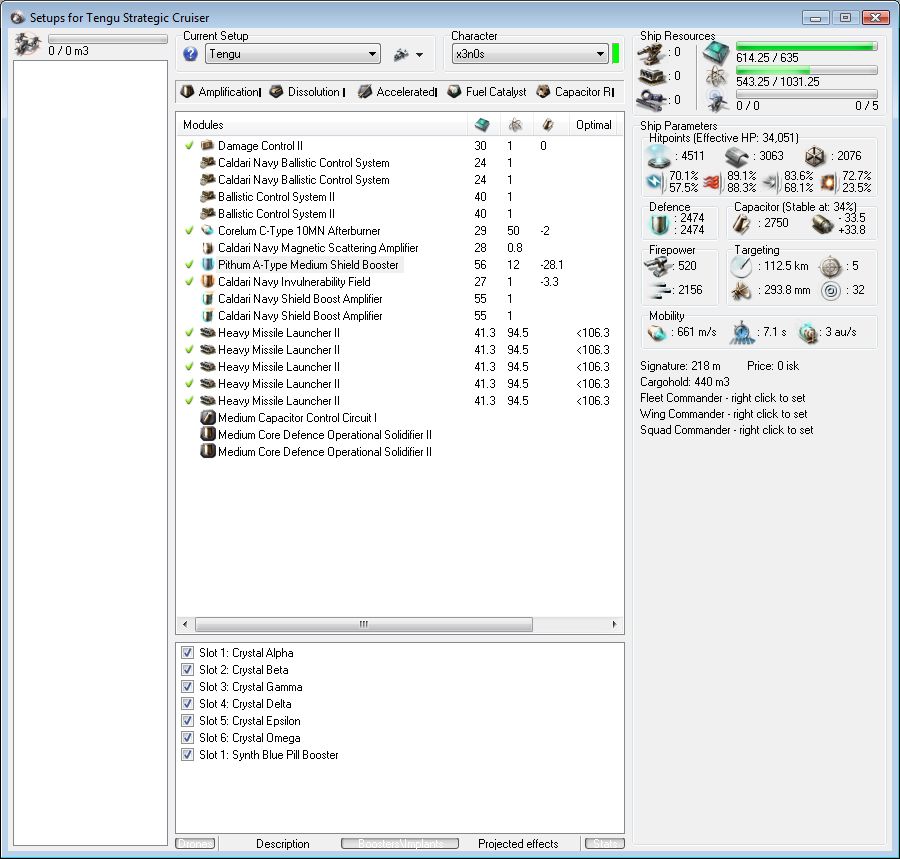Click the Caldari Navy Invulnerability Field icon
The width and height of the screenshot is (900, 859).
207,281
